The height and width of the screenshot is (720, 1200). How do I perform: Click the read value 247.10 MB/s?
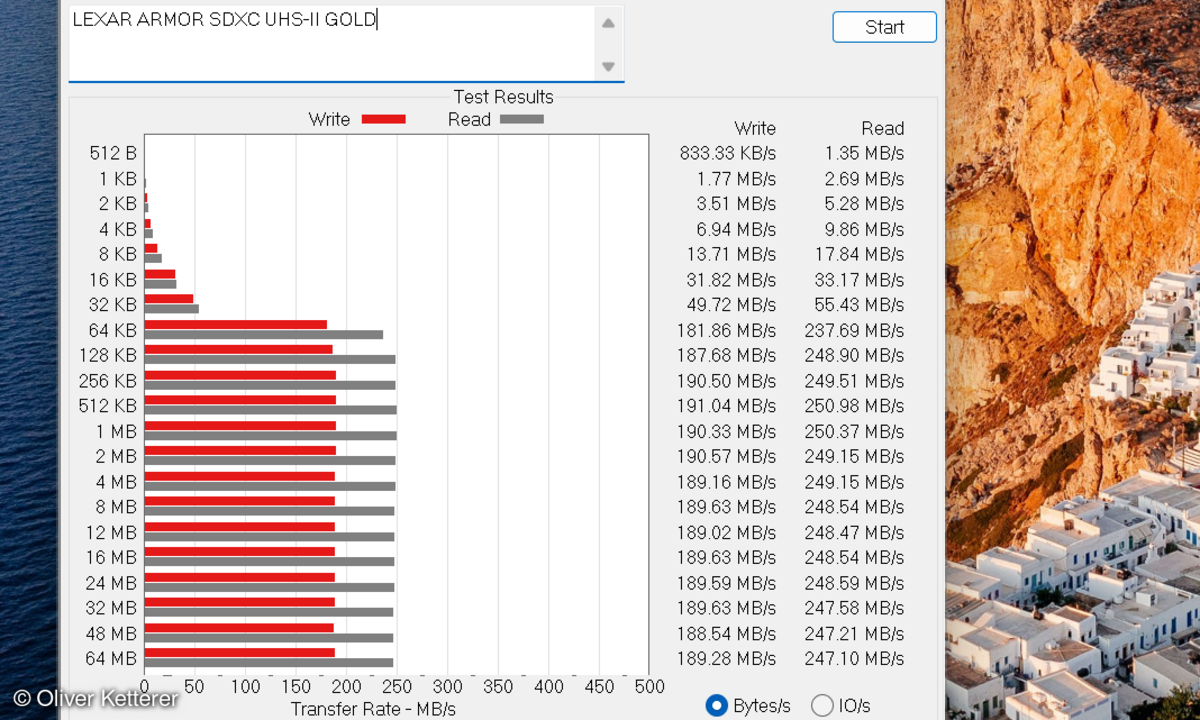pyautogui.click(x=855, y=658)
